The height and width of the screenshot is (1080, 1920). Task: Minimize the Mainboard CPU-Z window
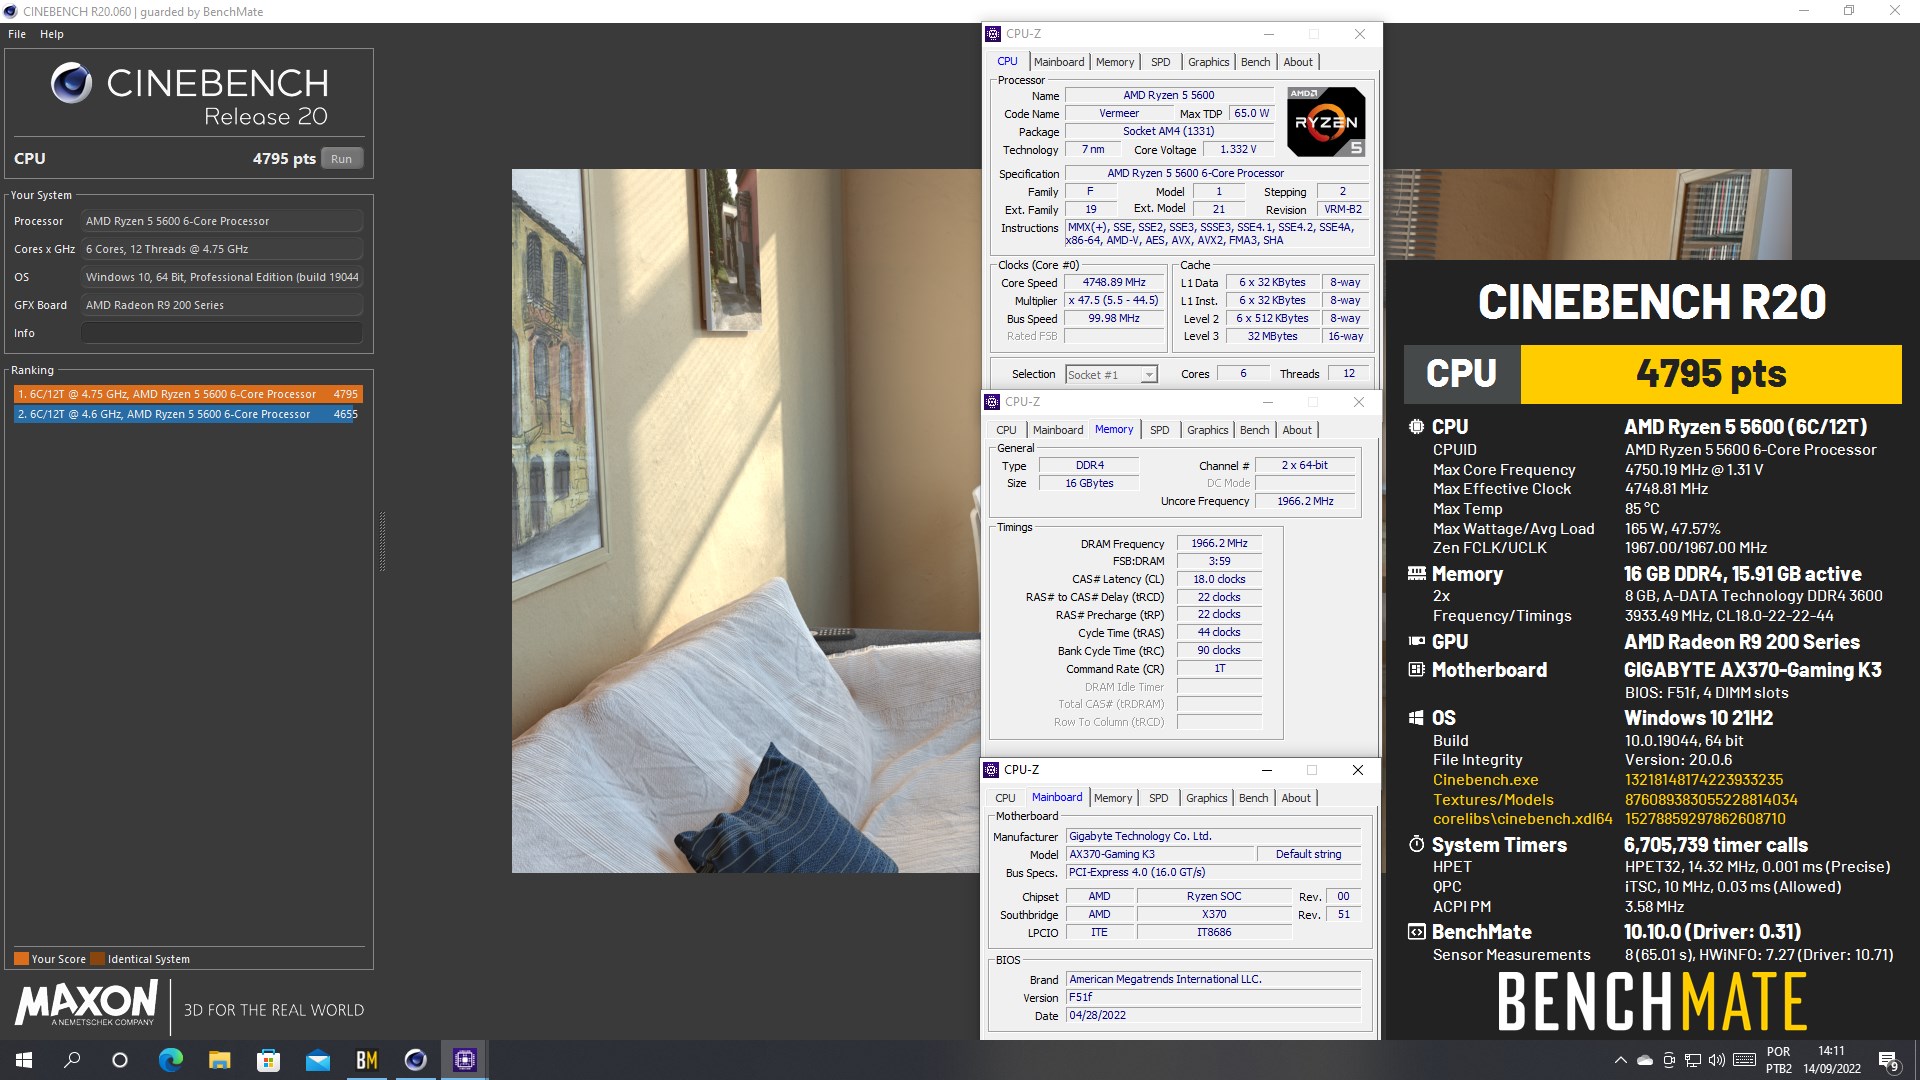tap(1266, 770)
